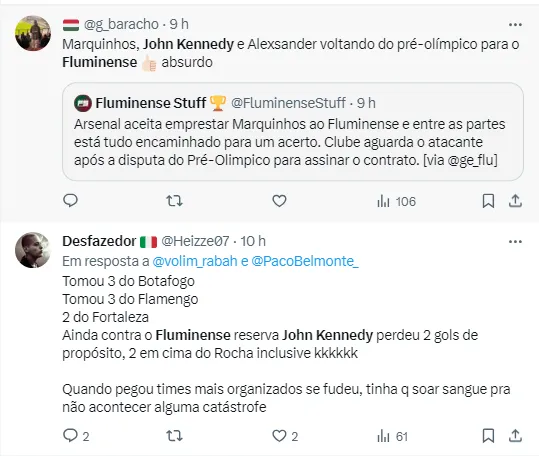Go to @Heizze07 handle profile

[195, 241]
